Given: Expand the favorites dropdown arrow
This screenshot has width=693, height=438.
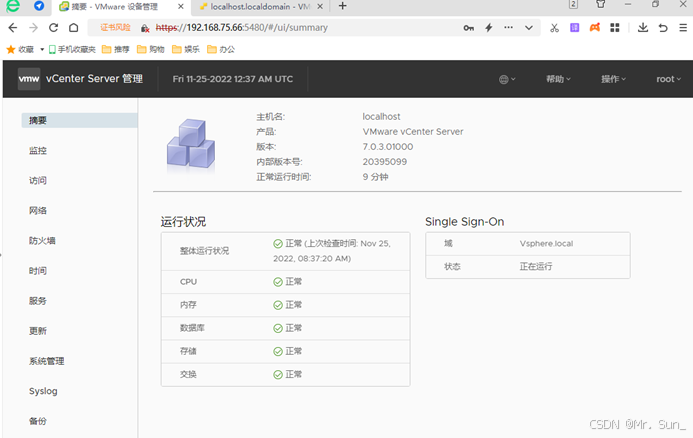Looking at the screenshot, I should click(x=42, y=50).
